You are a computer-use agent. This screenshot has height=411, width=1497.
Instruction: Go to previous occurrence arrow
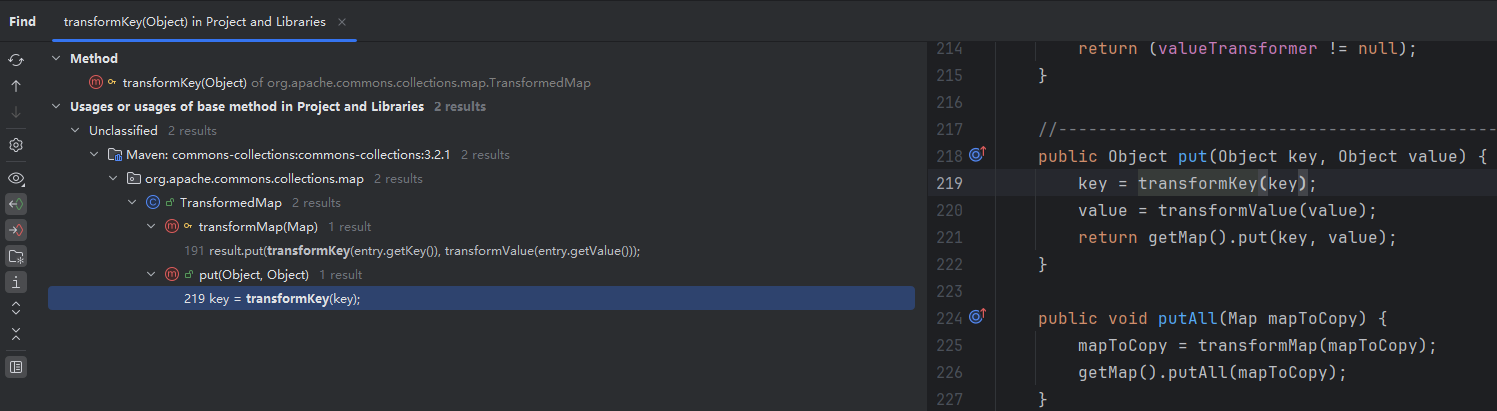(16, 86)
